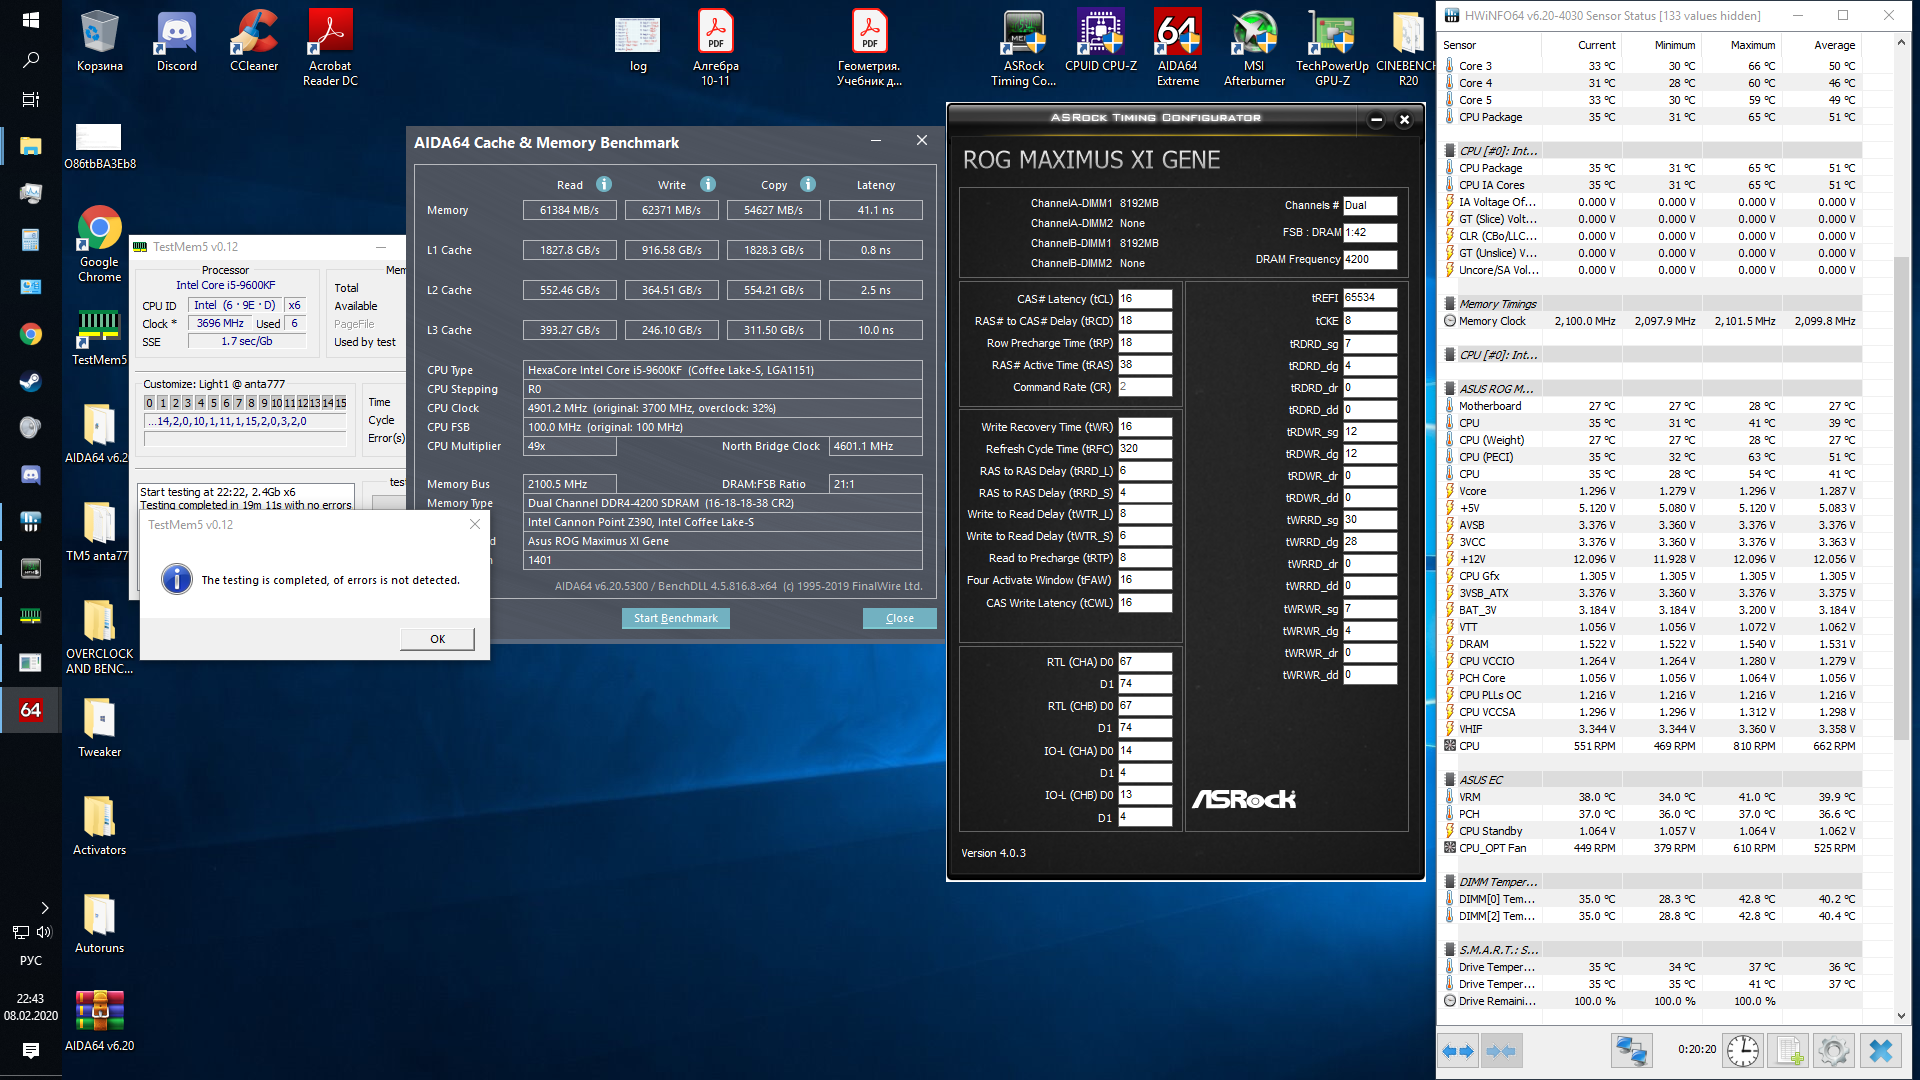
Task: Click the blue X close-sensors icon
Action: coord(1881,1051)
